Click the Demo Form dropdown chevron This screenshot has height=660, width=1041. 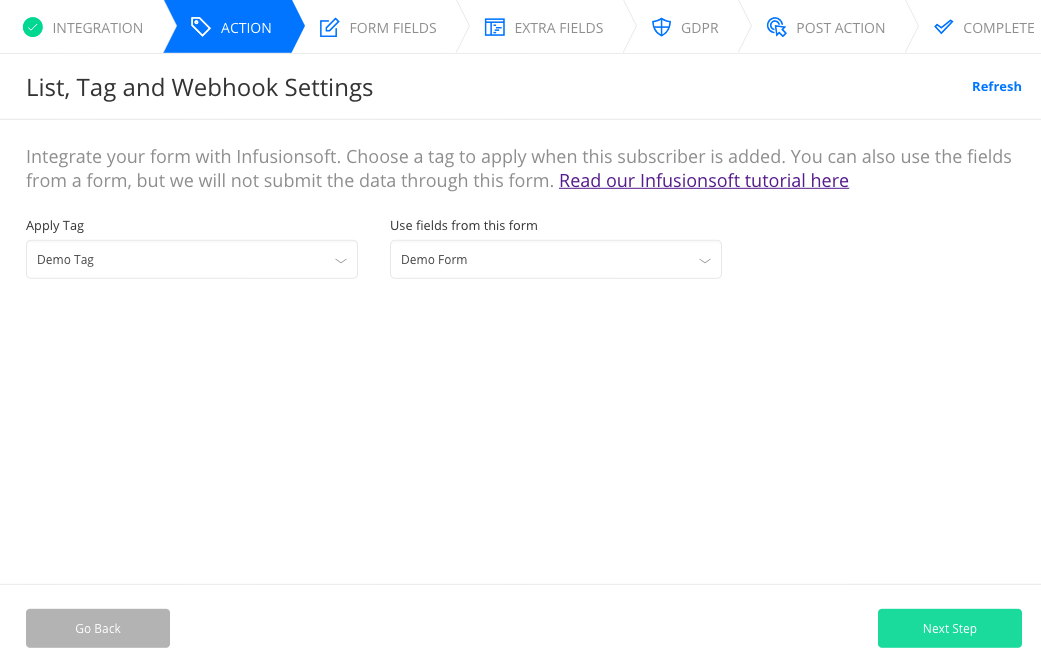pos(705,260)
